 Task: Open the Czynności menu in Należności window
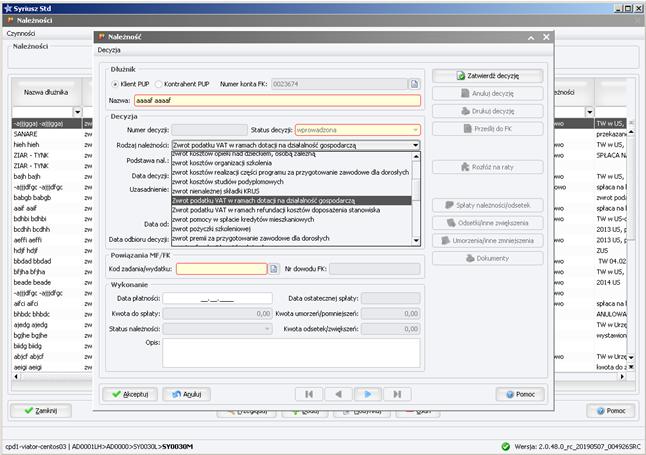tap(21, 33)
